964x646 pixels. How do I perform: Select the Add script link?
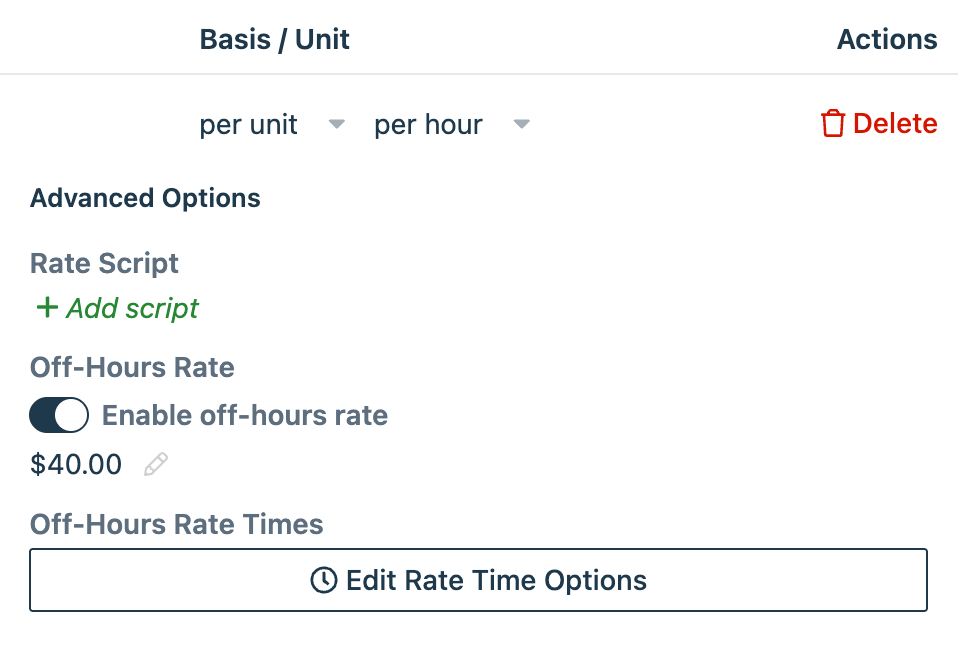click(130, 308)
